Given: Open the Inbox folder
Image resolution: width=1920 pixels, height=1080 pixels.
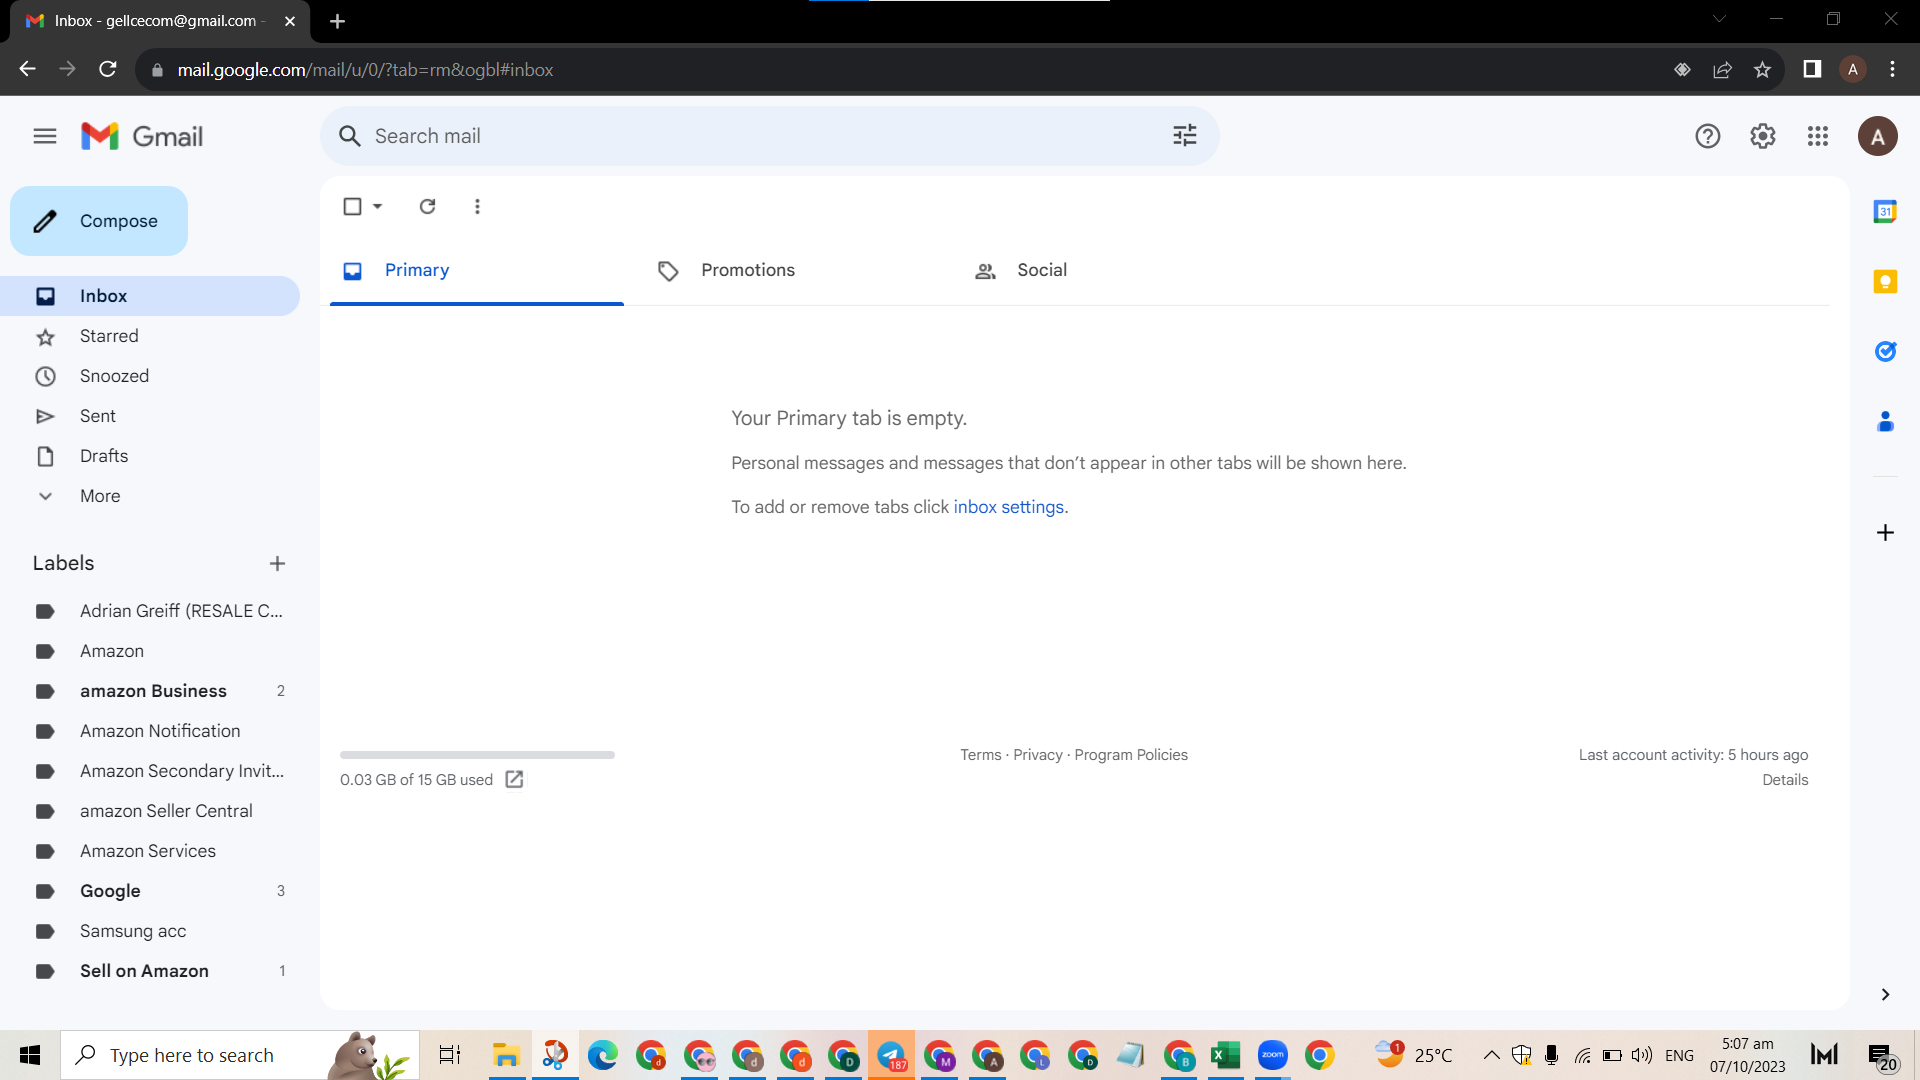Looking at the screenshot, I should point(150,296).
